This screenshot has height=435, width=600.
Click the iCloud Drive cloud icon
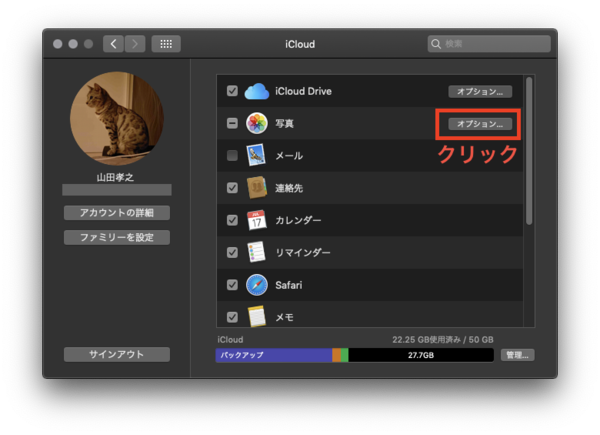tap(257, 91)
